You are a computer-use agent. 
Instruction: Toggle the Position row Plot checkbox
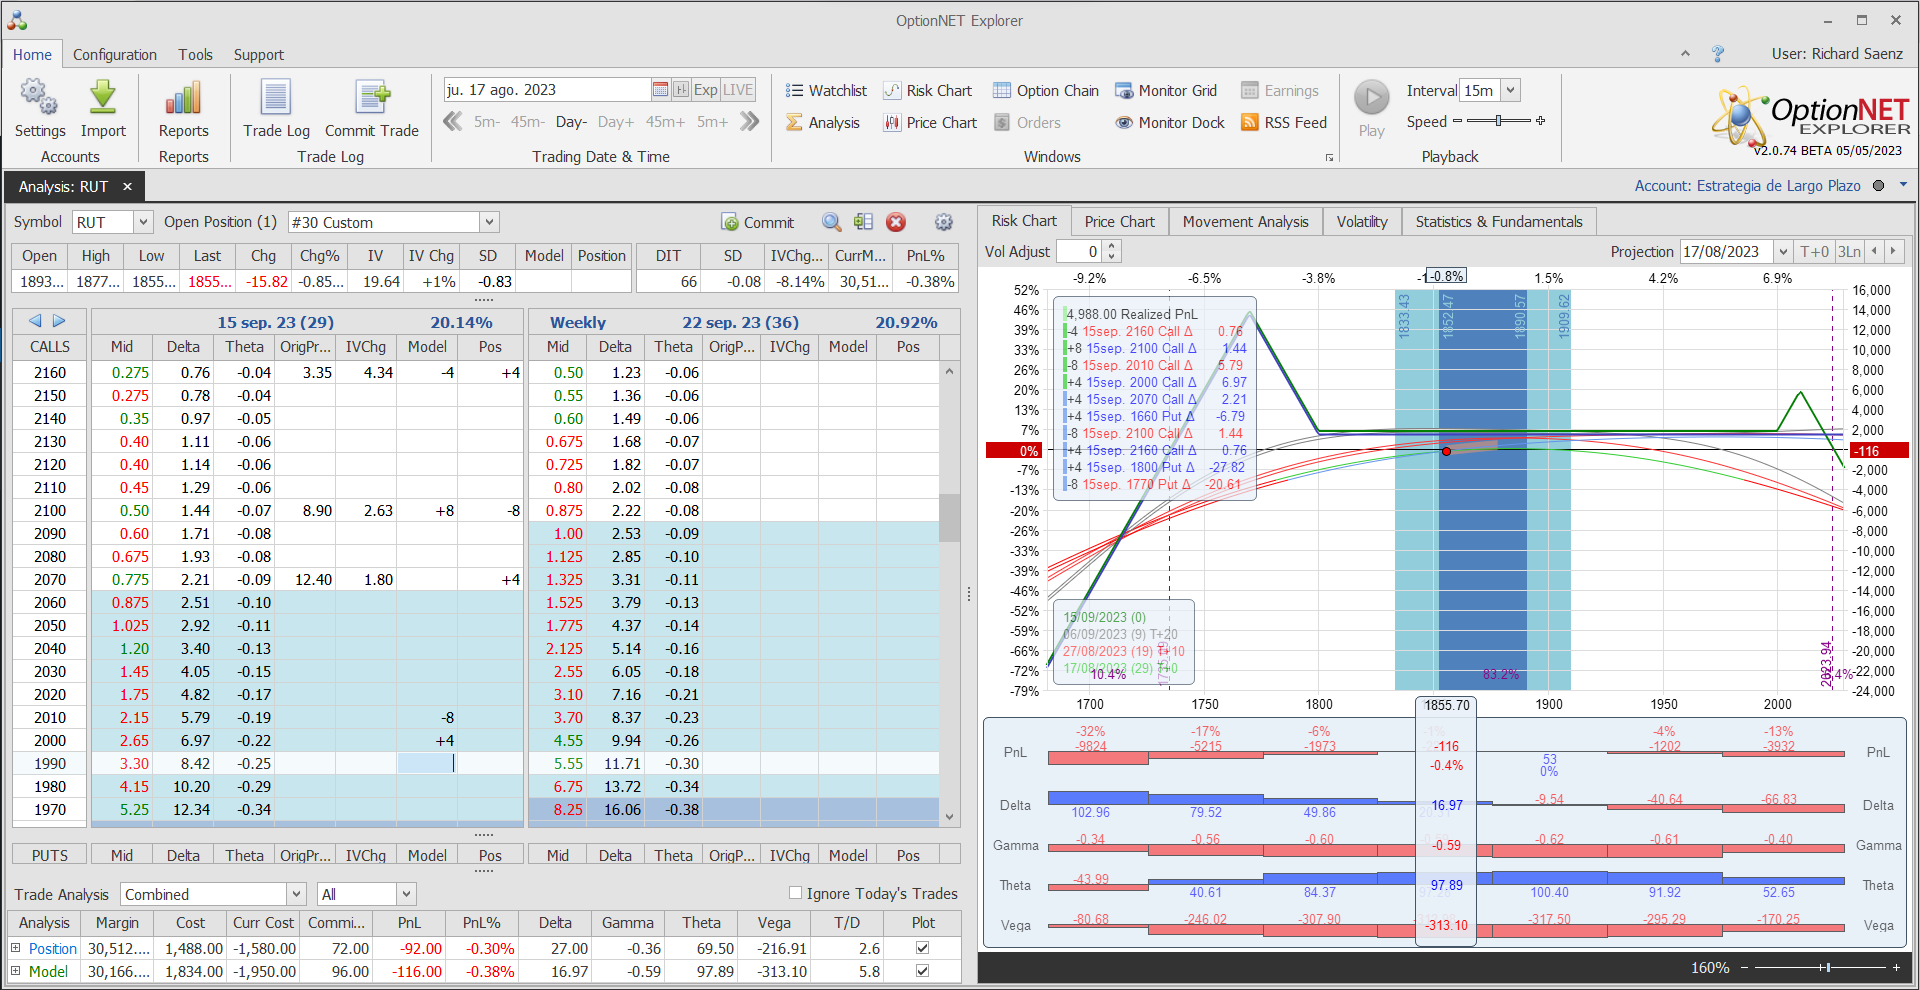pyautogui.click(x=922, y=948)
